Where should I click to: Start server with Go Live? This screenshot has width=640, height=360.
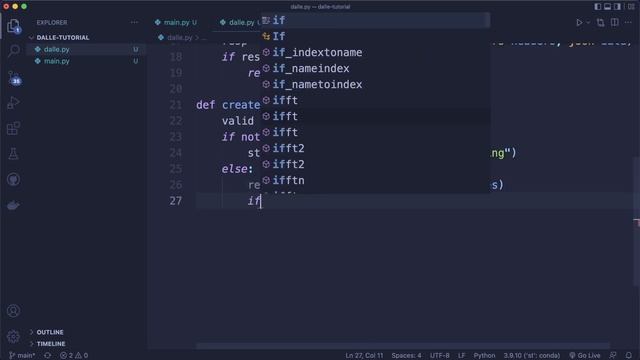(x=584, y=356)
